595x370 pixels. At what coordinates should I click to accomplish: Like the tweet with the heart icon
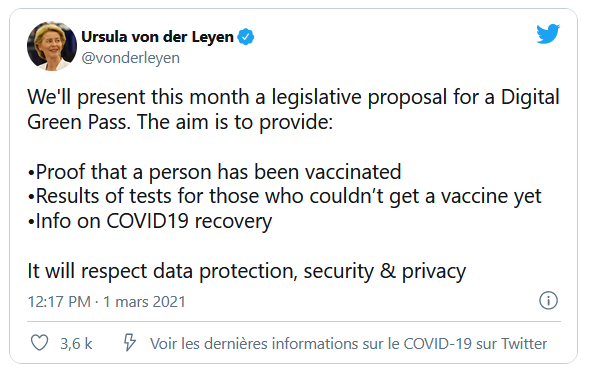pyautogui.click(x=39, y=343)
